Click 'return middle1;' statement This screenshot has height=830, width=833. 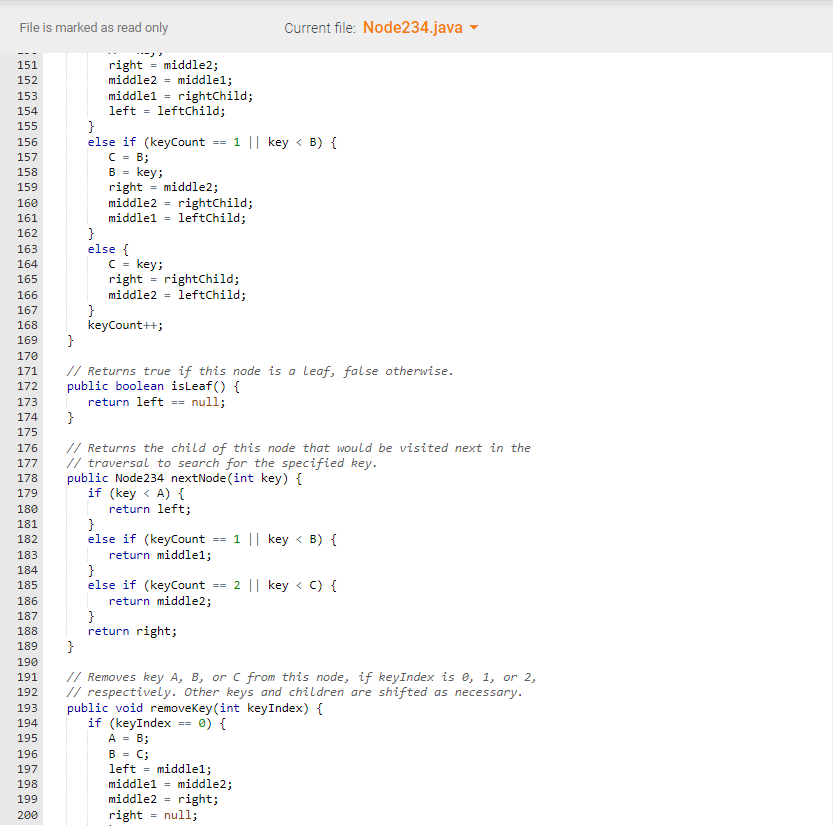coord(160,555)
